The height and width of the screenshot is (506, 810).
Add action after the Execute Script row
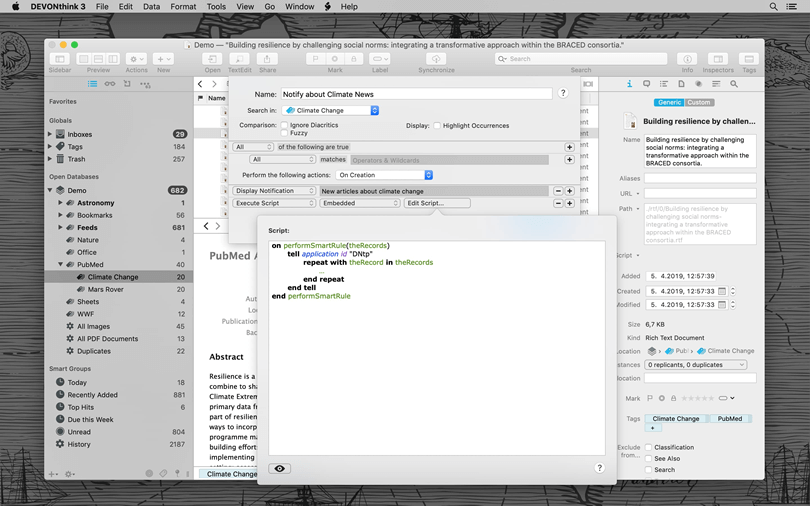[569, 203]
